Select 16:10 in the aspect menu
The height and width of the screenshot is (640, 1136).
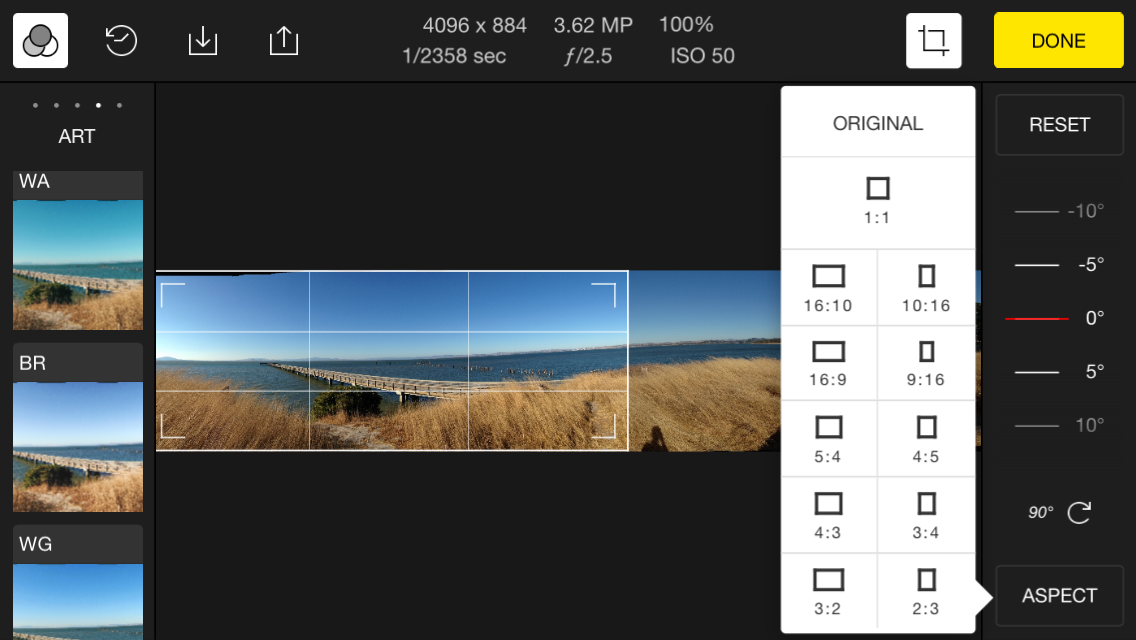828,288
